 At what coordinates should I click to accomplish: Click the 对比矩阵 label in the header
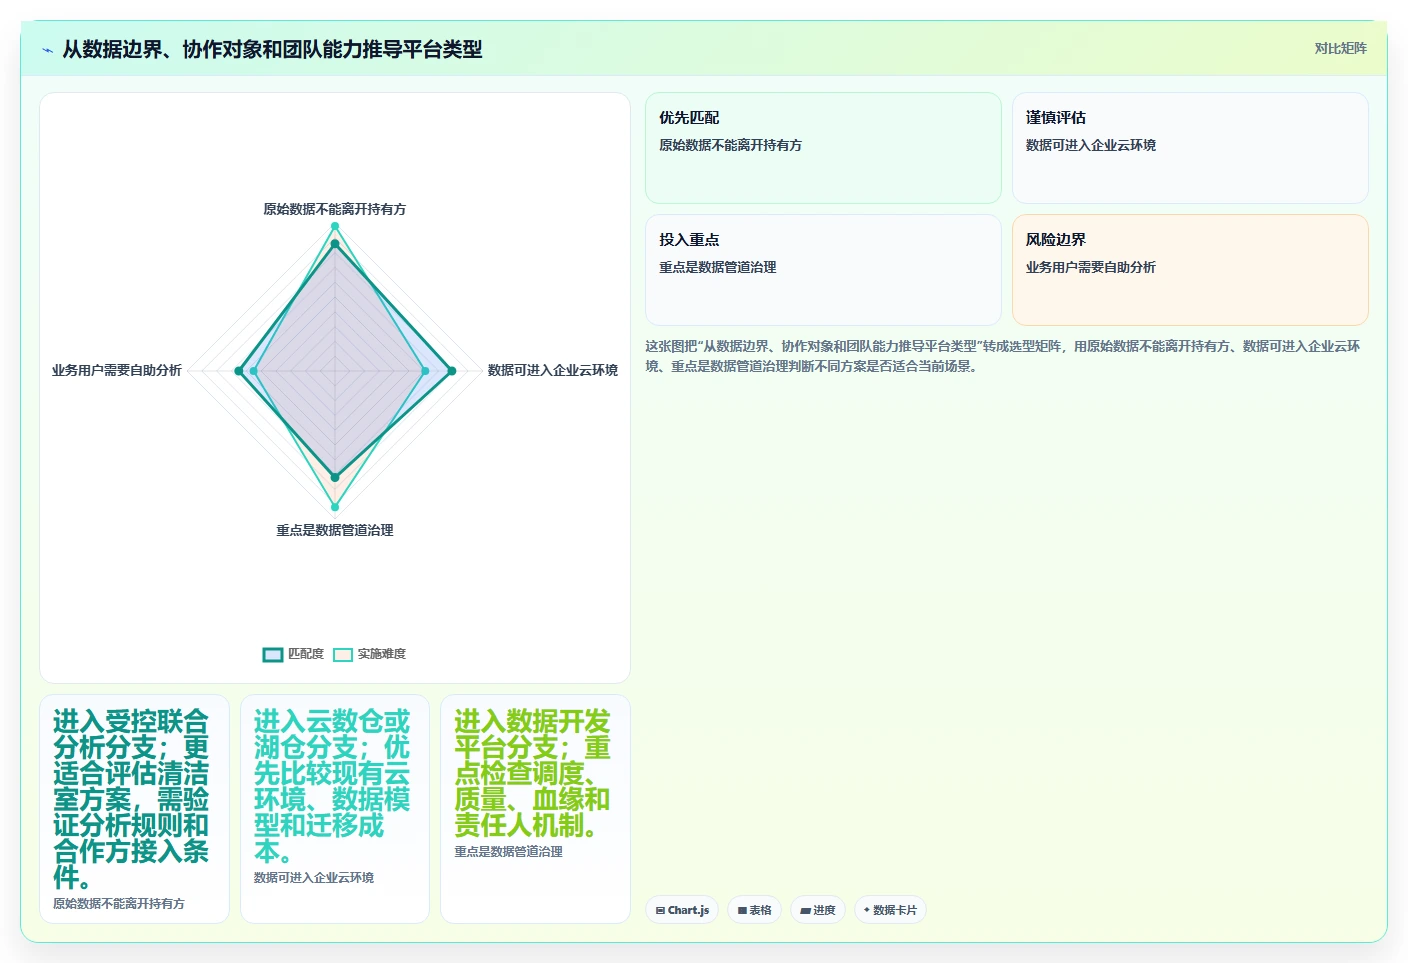[1340, 48]
